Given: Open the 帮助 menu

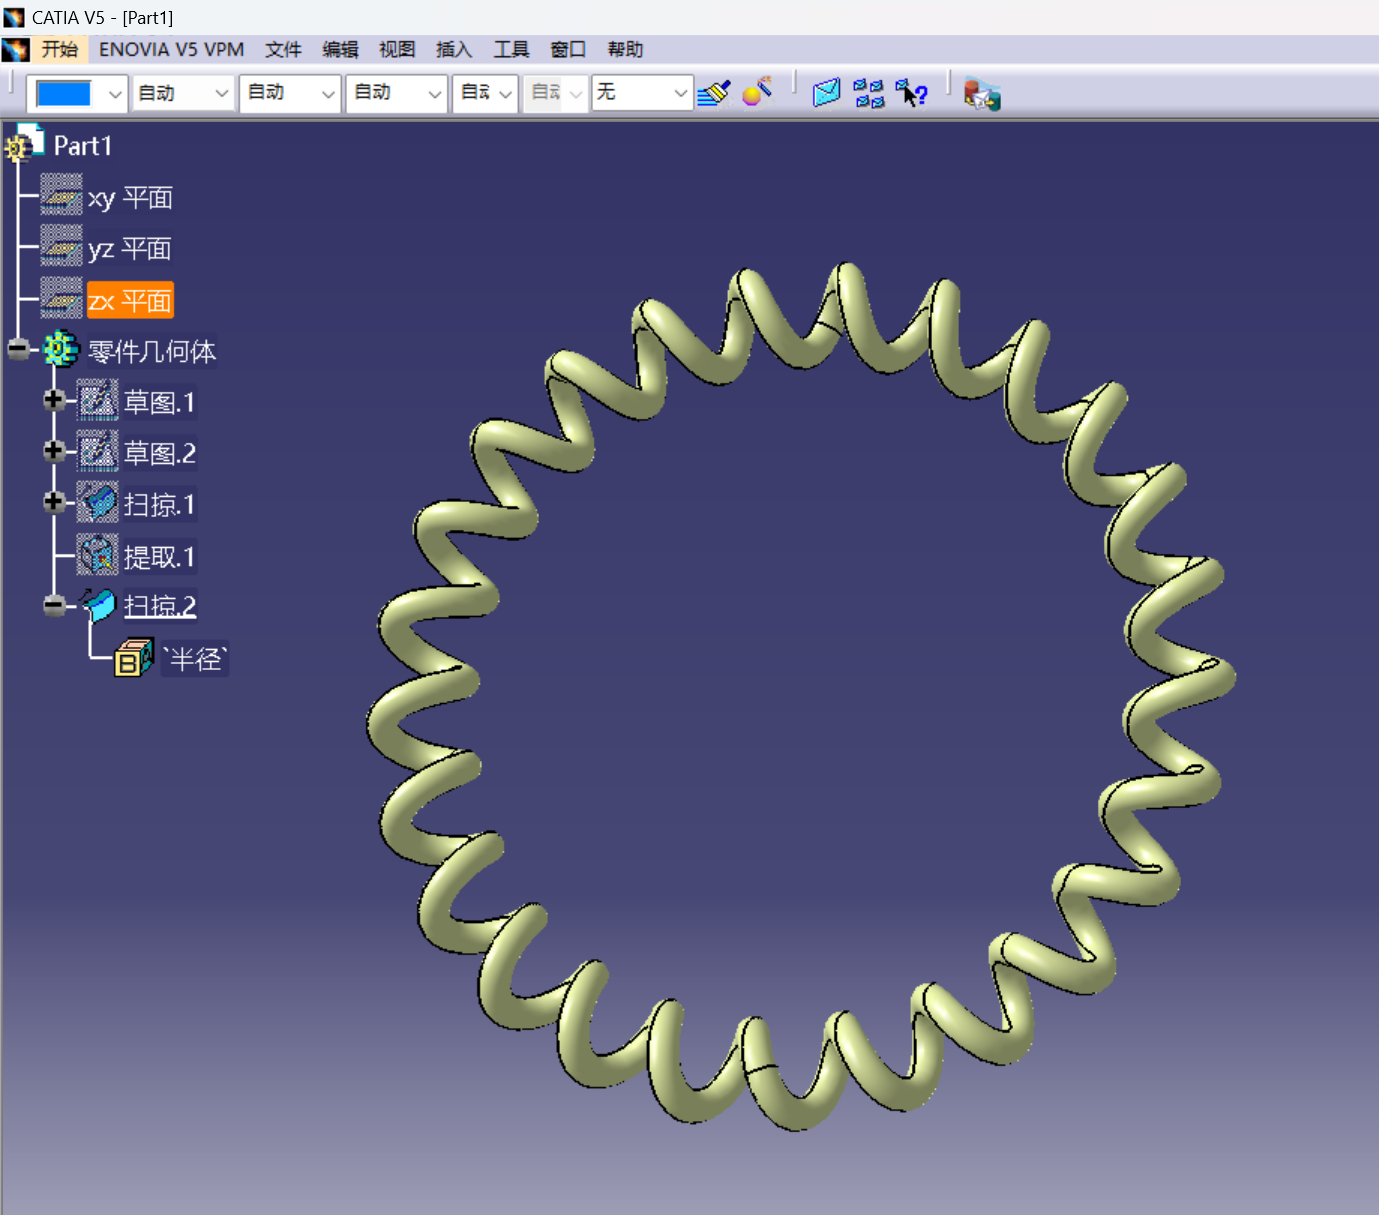Looking at the screenshot, I should [x=625, y=49].
